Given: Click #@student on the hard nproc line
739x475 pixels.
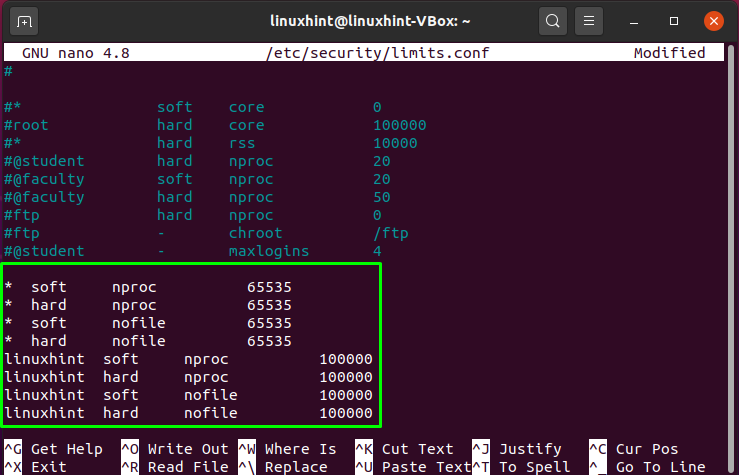Looking at the screenshot, I should [44, 161].
